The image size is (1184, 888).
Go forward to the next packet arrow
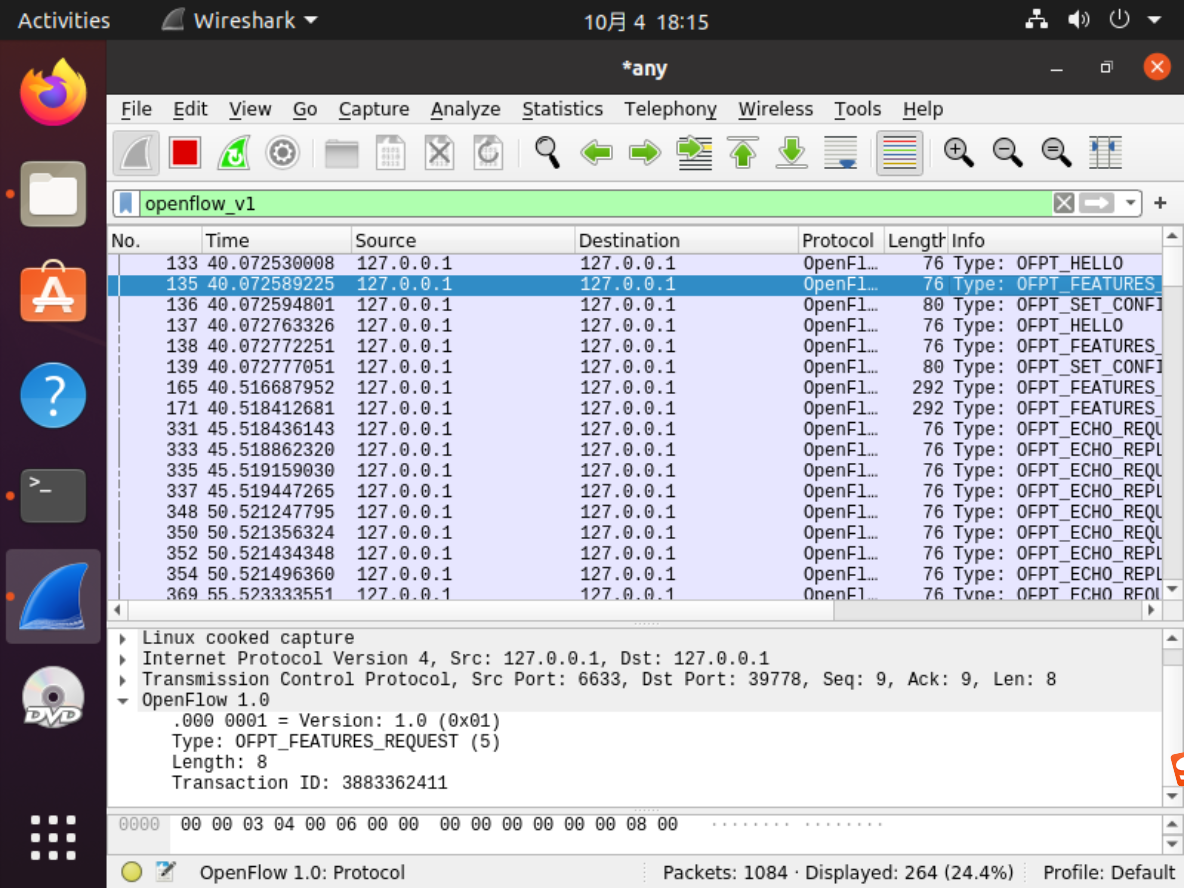click(x=645, y=153)
